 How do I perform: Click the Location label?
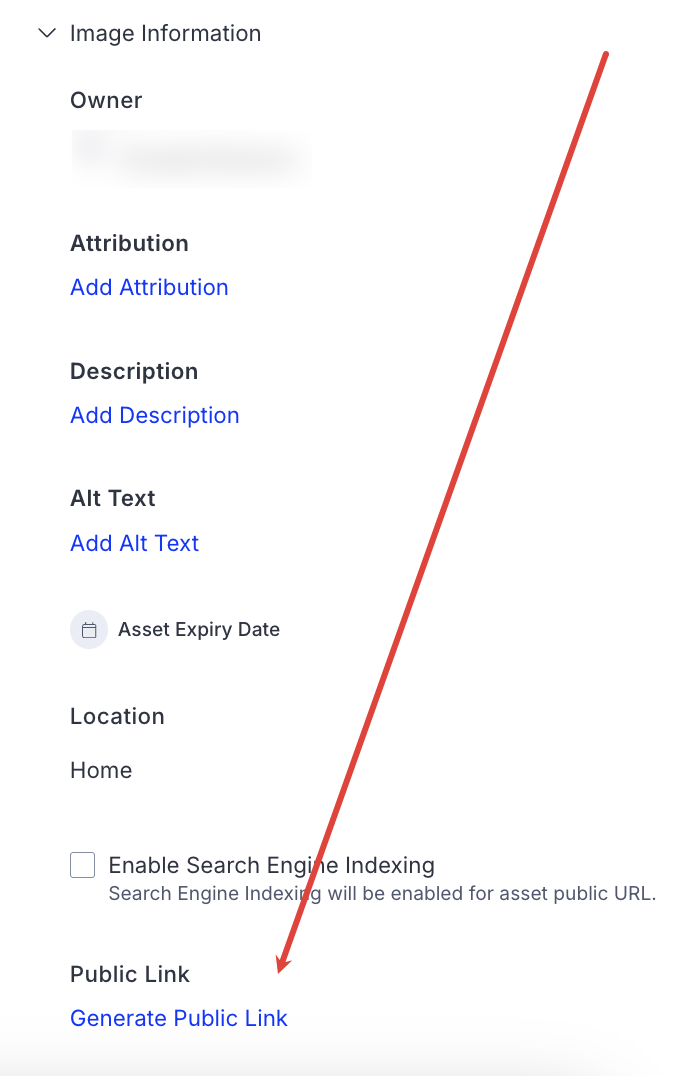(117, 716)
